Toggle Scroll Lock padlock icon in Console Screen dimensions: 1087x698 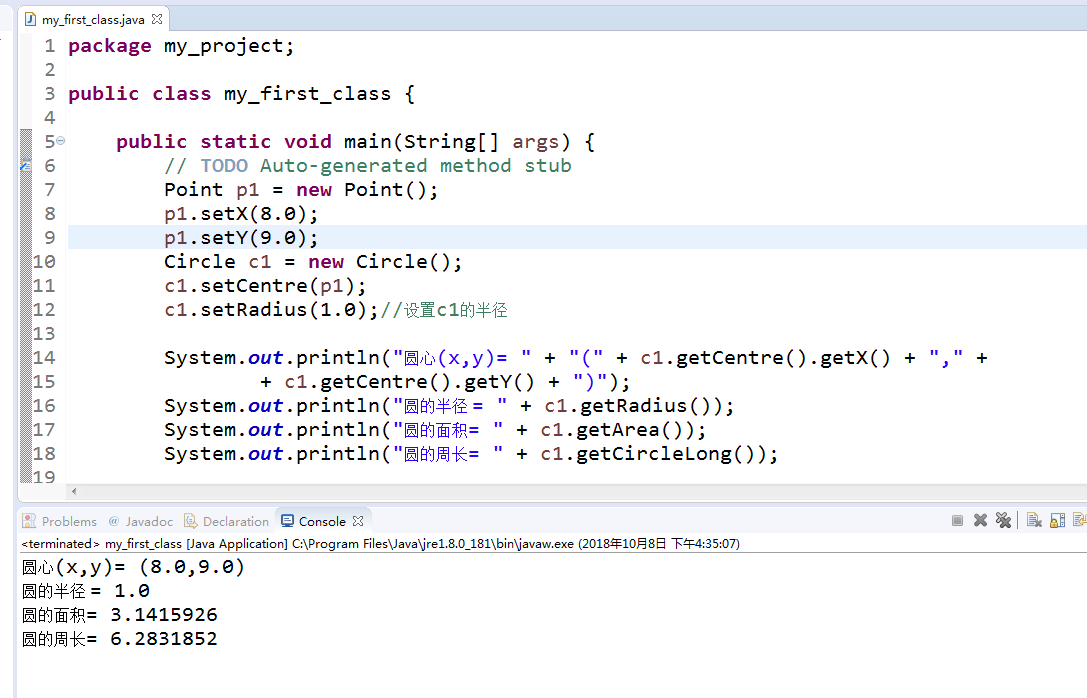tap(1057, 521)
